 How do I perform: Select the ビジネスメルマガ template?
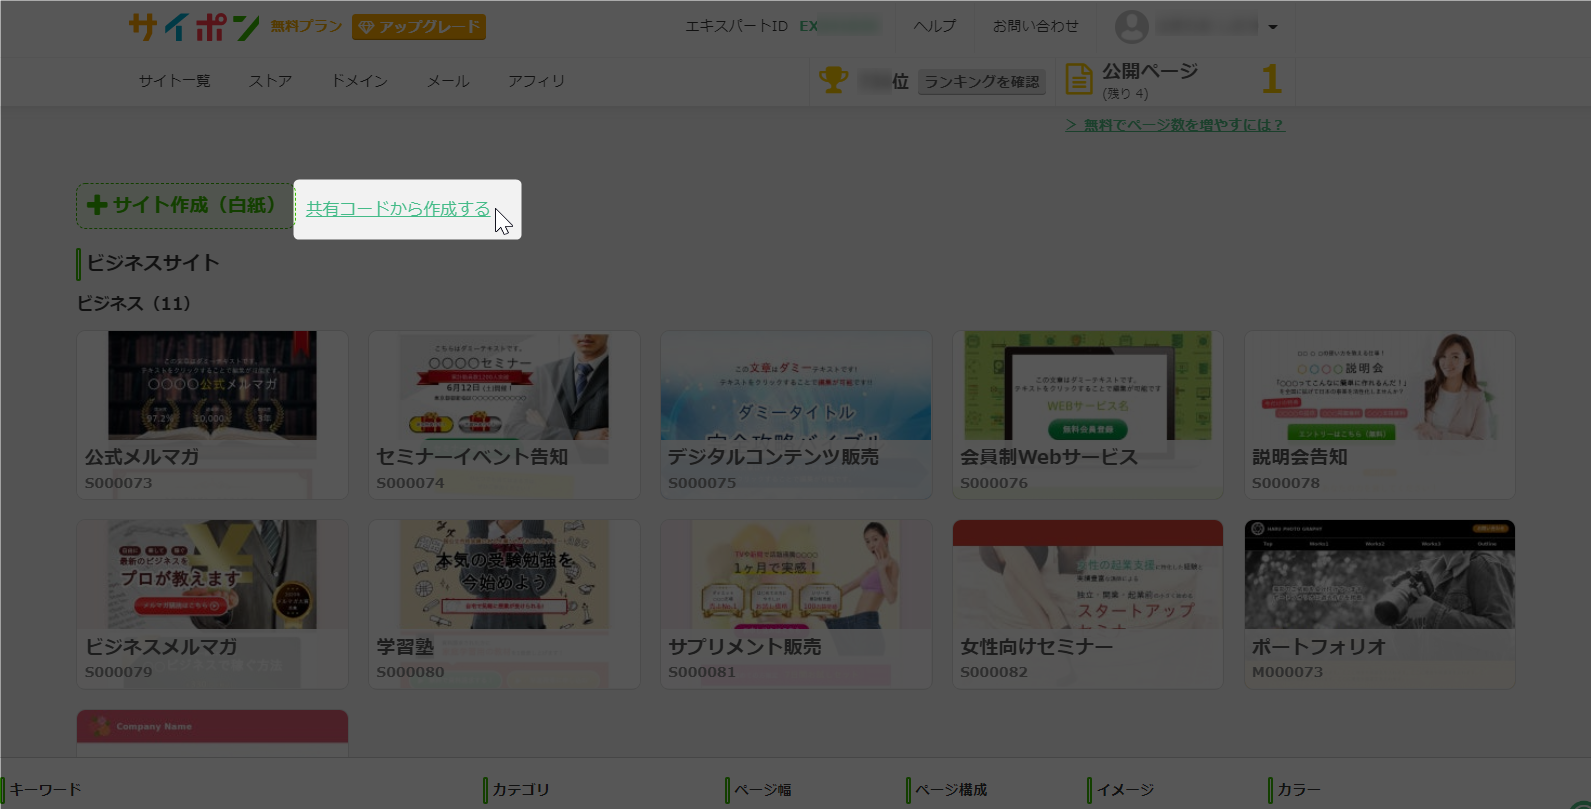[212, 604]
